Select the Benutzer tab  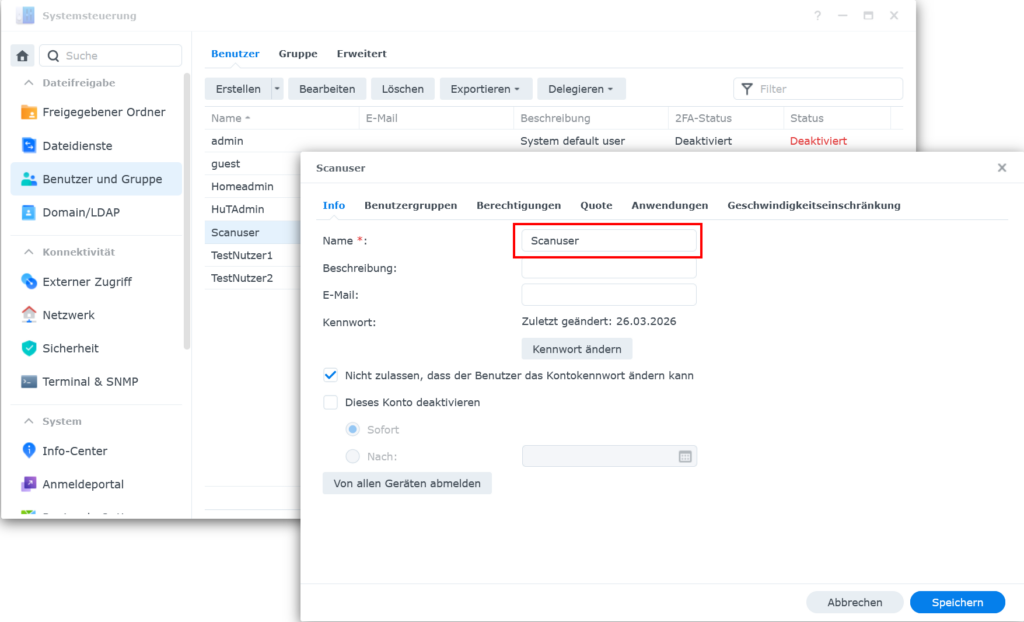(x=235, y=54)
